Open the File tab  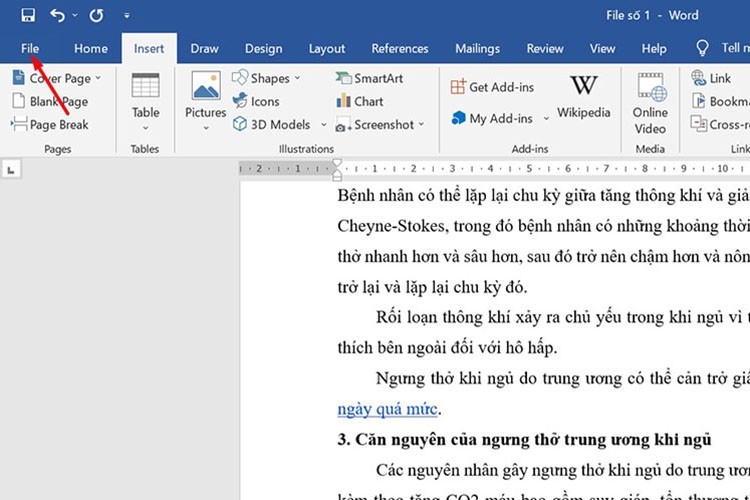tap(30, 48)
